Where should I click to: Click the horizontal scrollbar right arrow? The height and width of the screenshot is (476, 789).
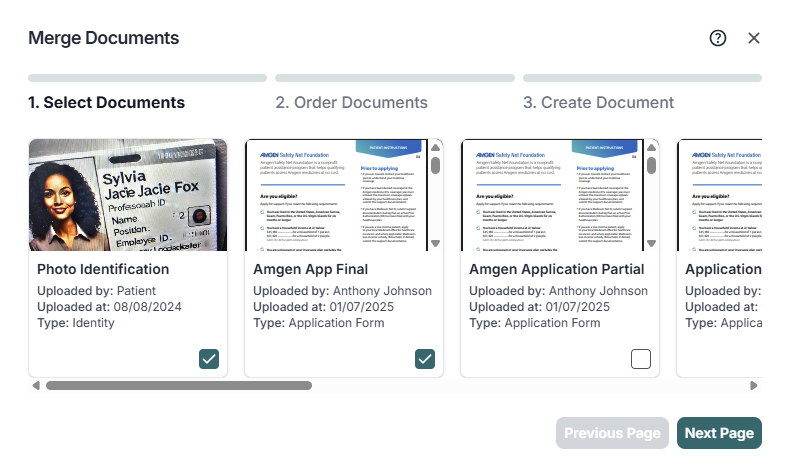[x=754, y=385]
